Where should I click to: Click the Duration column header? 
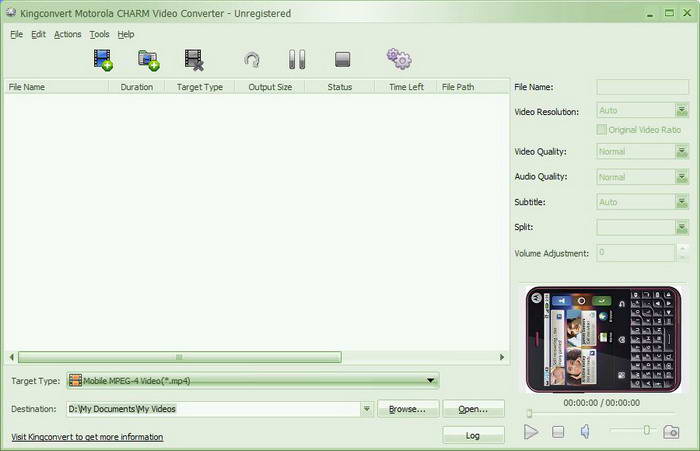[137, 87]
